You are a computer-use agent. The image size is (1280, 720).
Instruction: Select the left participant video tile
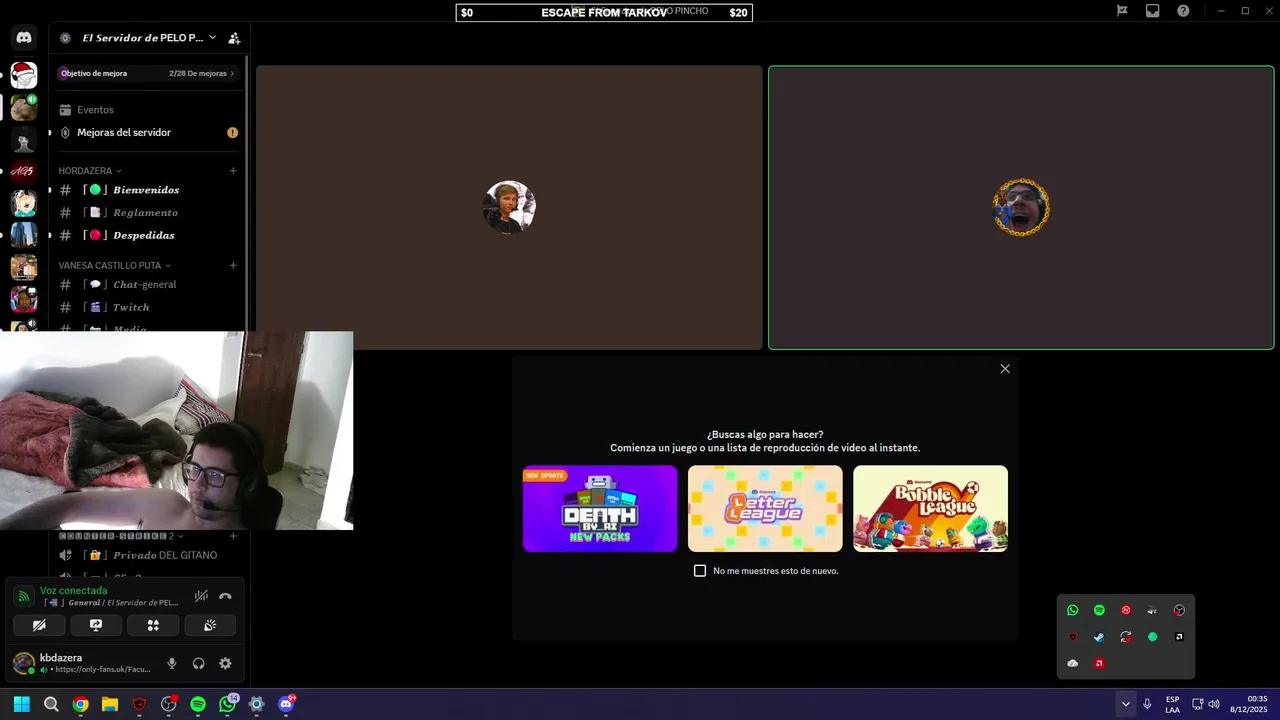click(509, 208)
